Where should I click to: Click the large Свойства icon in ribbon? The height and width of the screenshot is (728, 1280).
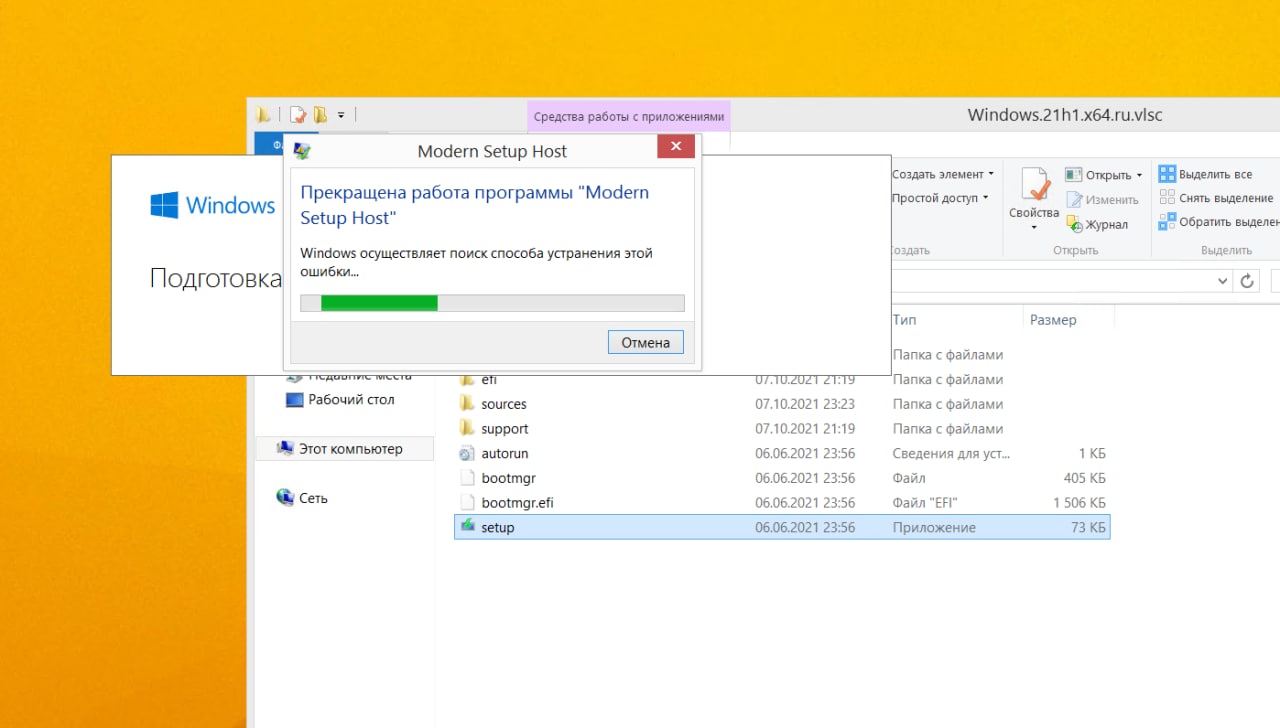click(1034, 184)
